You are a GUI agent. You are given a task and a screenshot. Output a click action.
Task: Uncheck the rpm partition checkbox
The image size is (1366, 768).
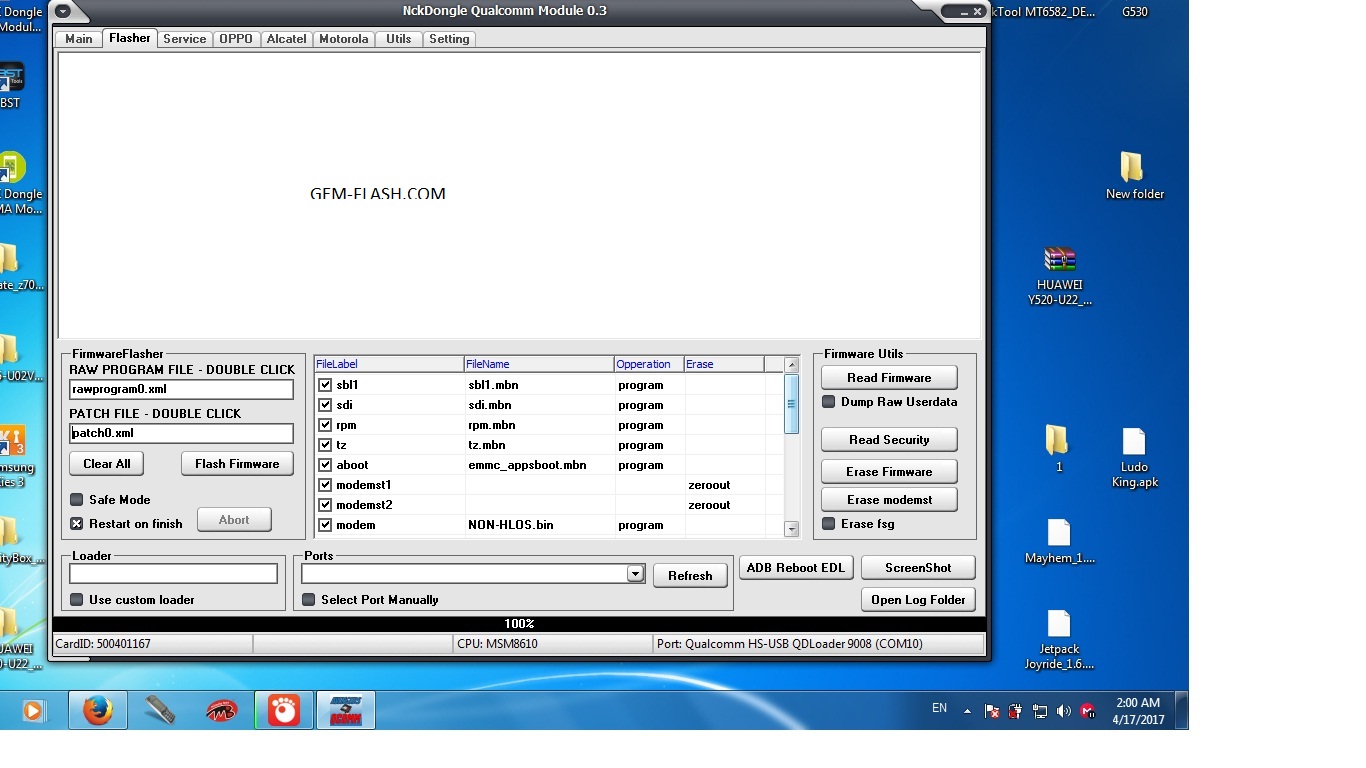coord(325,425)
